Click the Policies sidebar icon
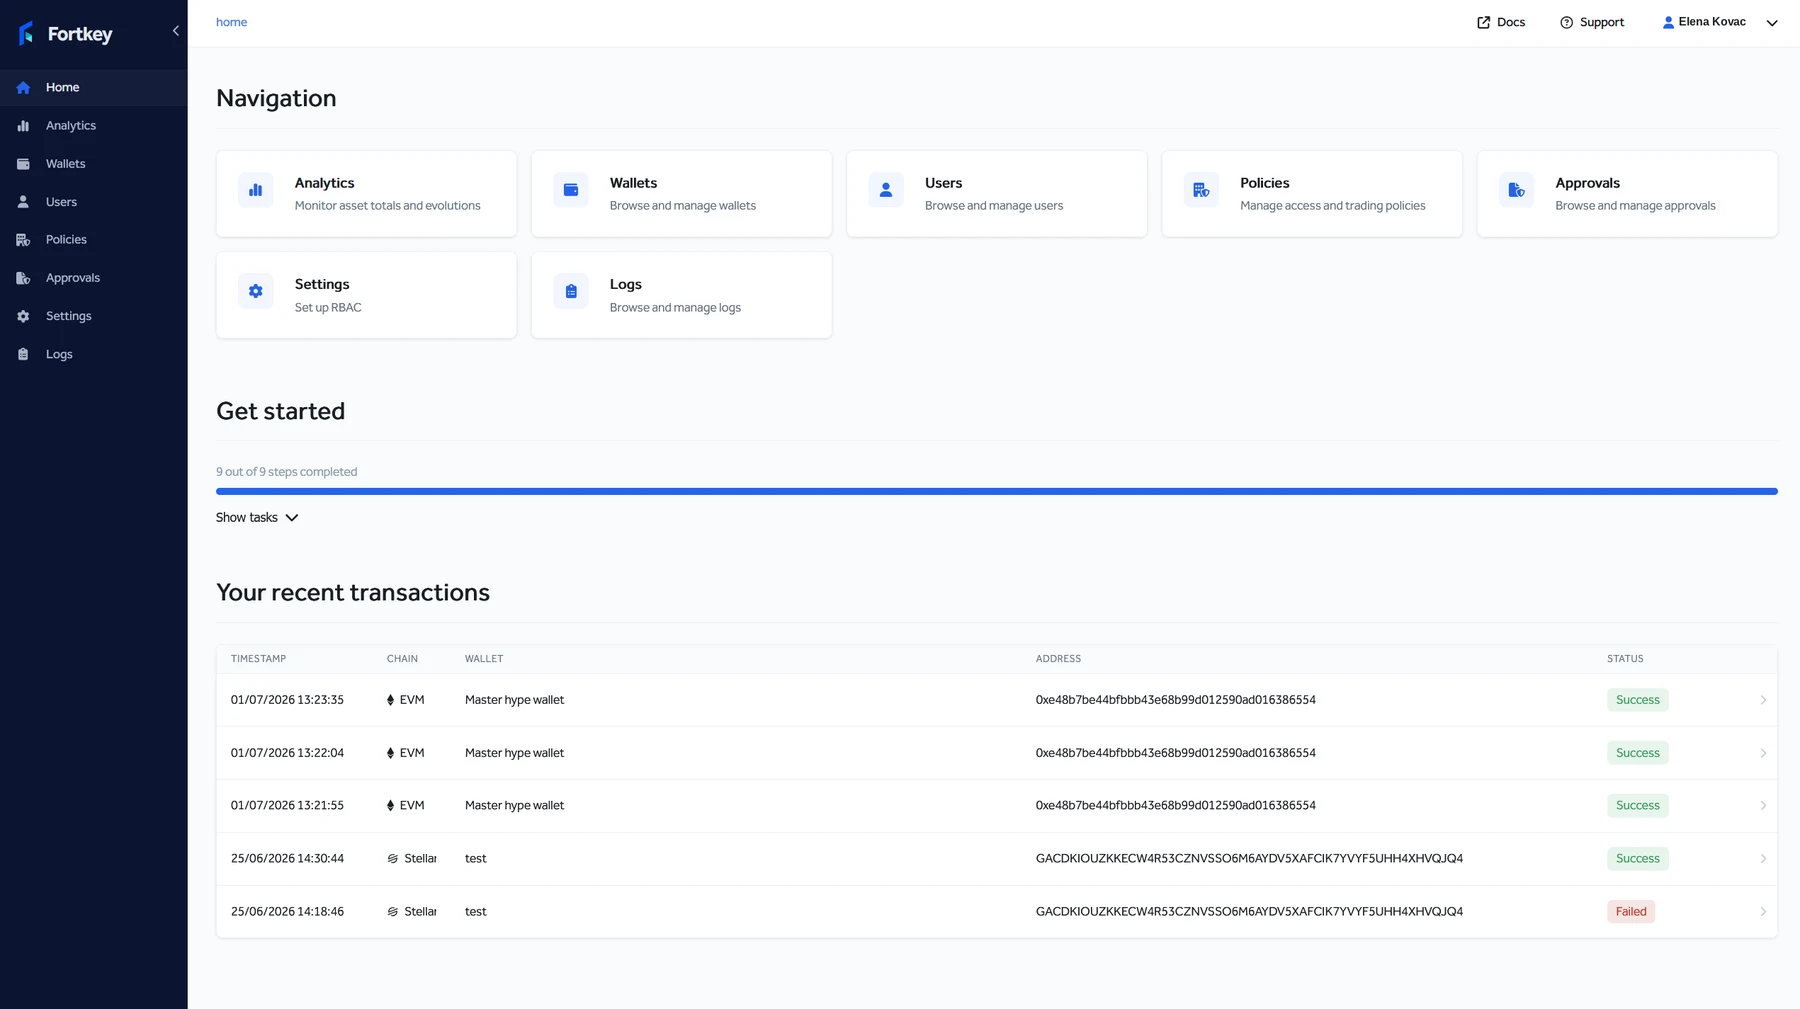Screen dimensions: 1800x1009 [23, 240]
